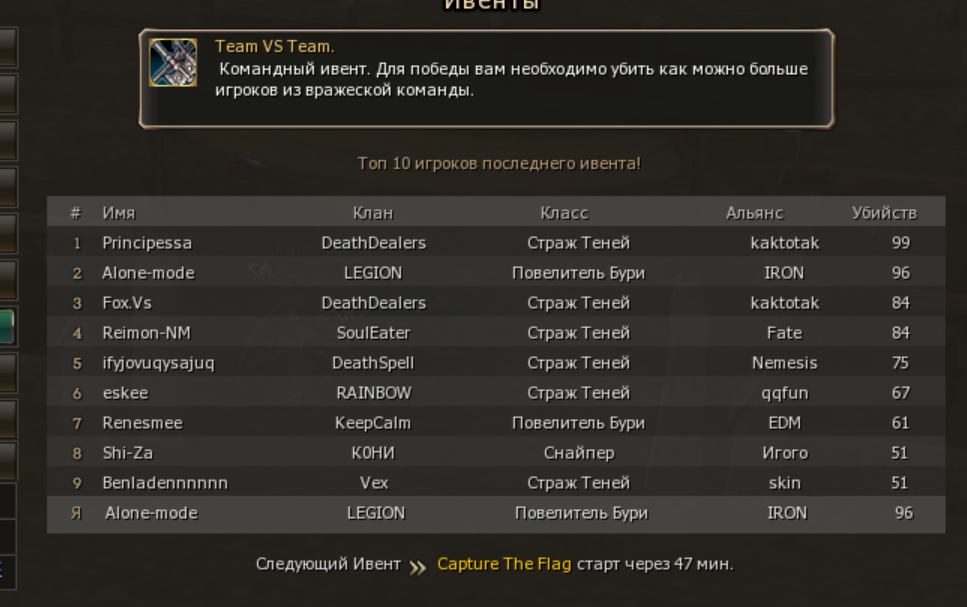Click the double-arrow icon before Capture The Flag
Screen dimensions: 967x607
tap(418, 566)
